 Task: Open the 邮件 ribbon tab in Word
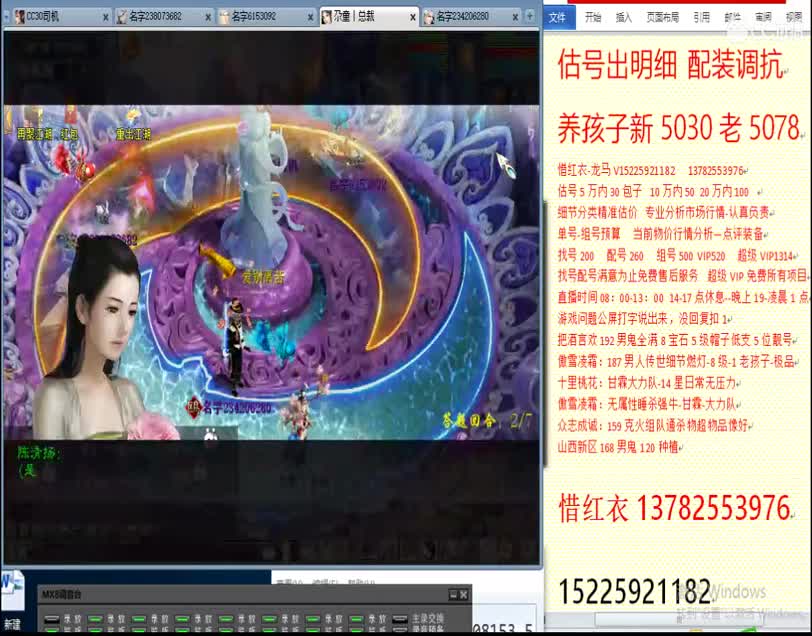[x=732, y=18]
